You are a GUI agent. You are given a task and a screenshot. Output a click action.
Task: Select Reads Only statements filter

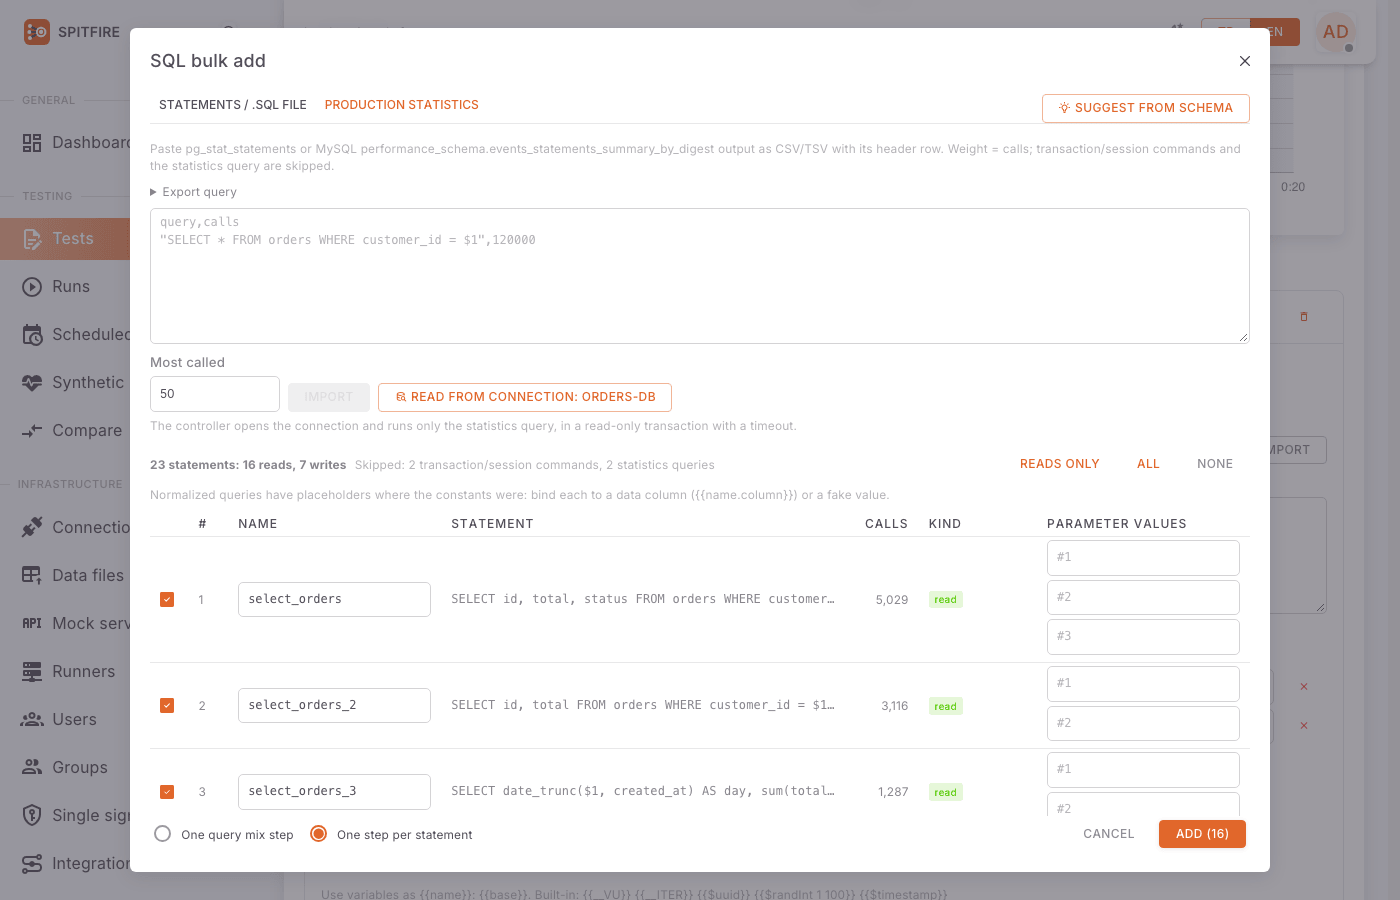pyautogui.click(x=1060, y=464)
